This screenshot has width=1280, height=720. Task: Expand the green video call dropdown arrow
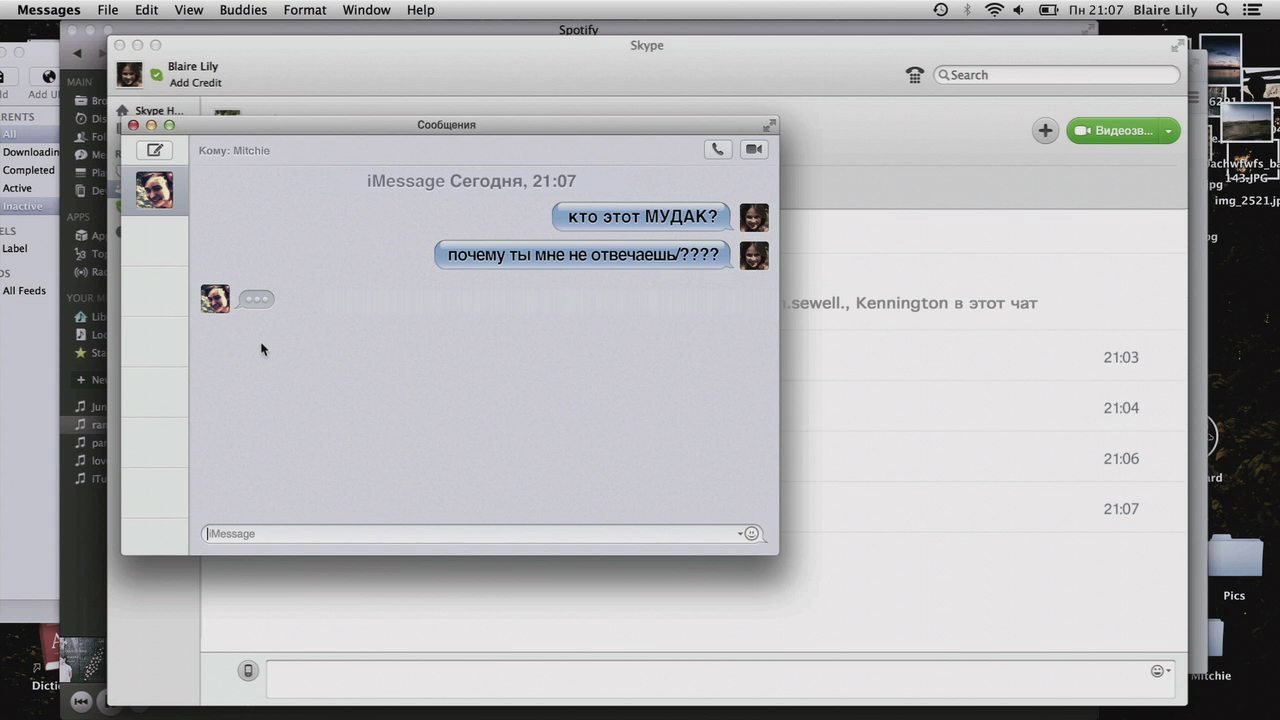click(1168, 131)
